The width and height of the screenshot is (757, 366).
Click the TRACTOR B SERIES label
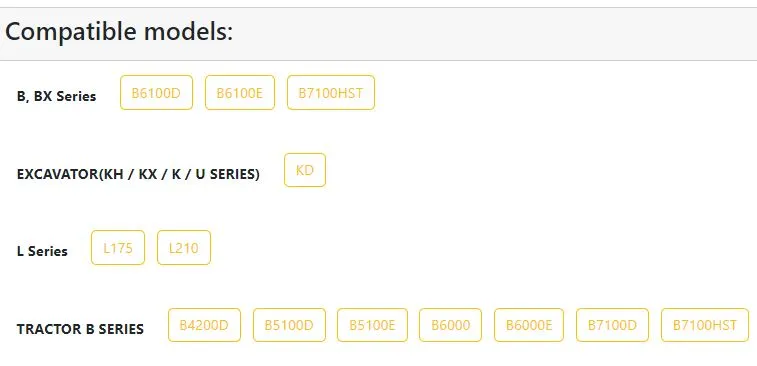(x=80, y=329)
